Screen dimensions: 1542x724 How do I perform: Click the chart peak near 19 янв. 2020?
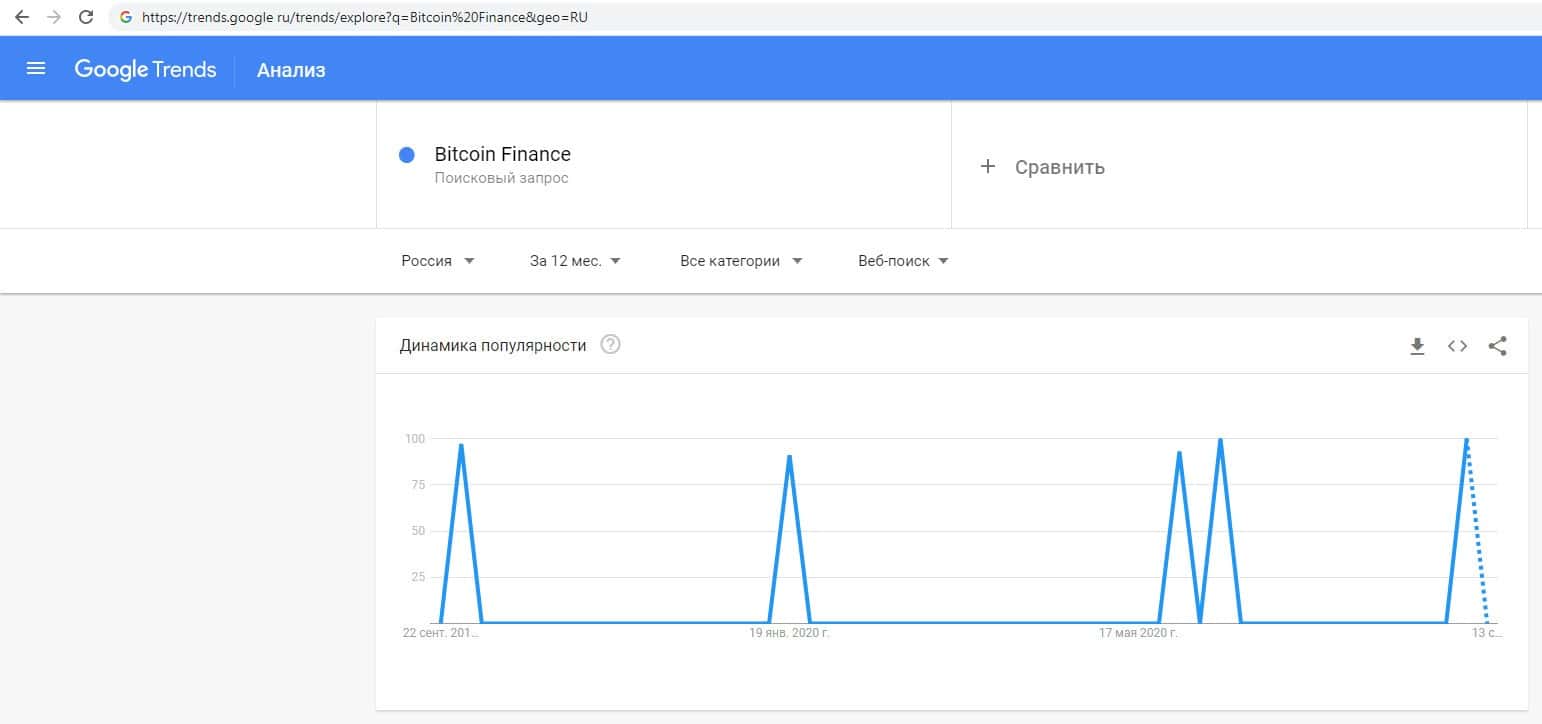(x=790, y=458)
